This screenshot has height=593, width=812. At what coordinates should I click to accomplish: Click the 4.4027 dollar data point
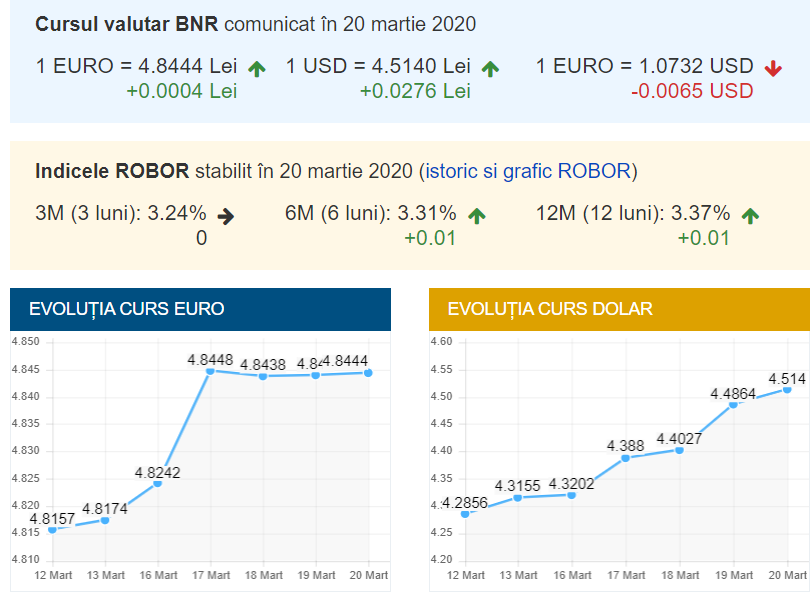point(679,450)
